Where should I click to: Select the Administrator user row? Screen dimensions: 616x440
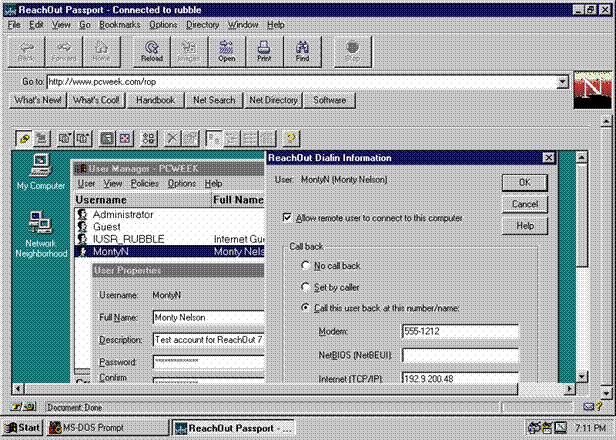[x=170, y=214]
